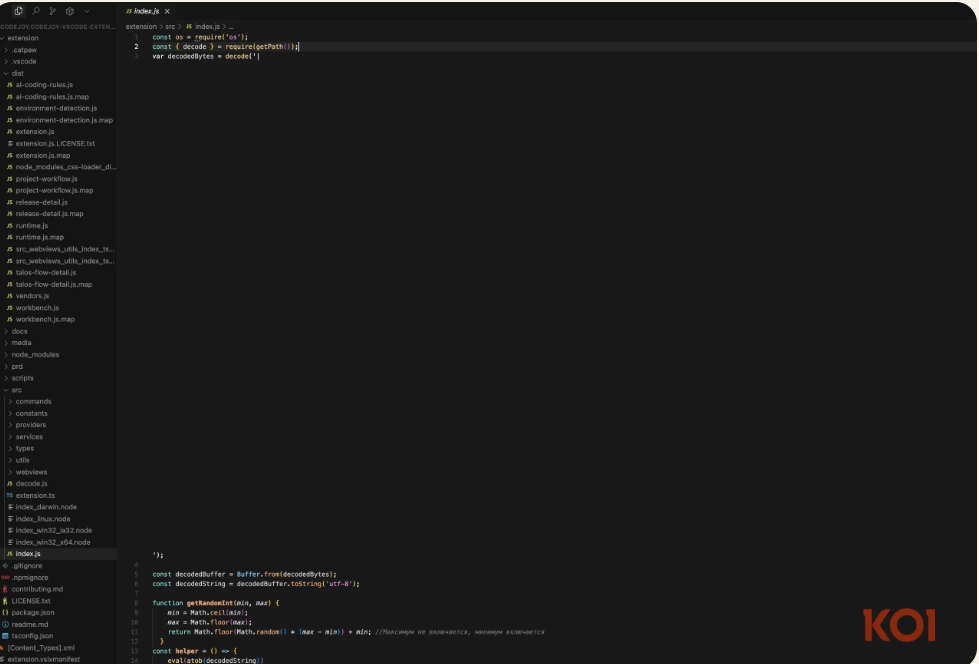
Task: Expand the node_modules folder
Action: [x=35, y=354]
